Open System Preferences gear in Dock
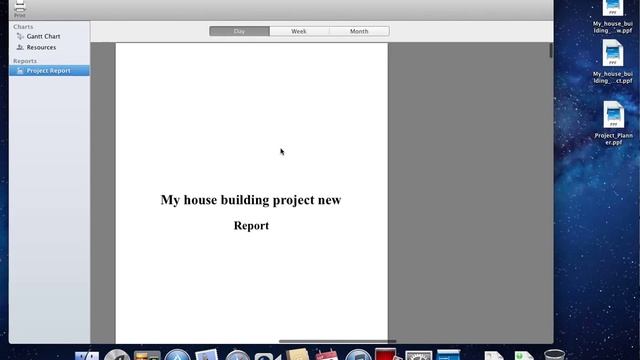640x360 pixels. pos(418,356)
